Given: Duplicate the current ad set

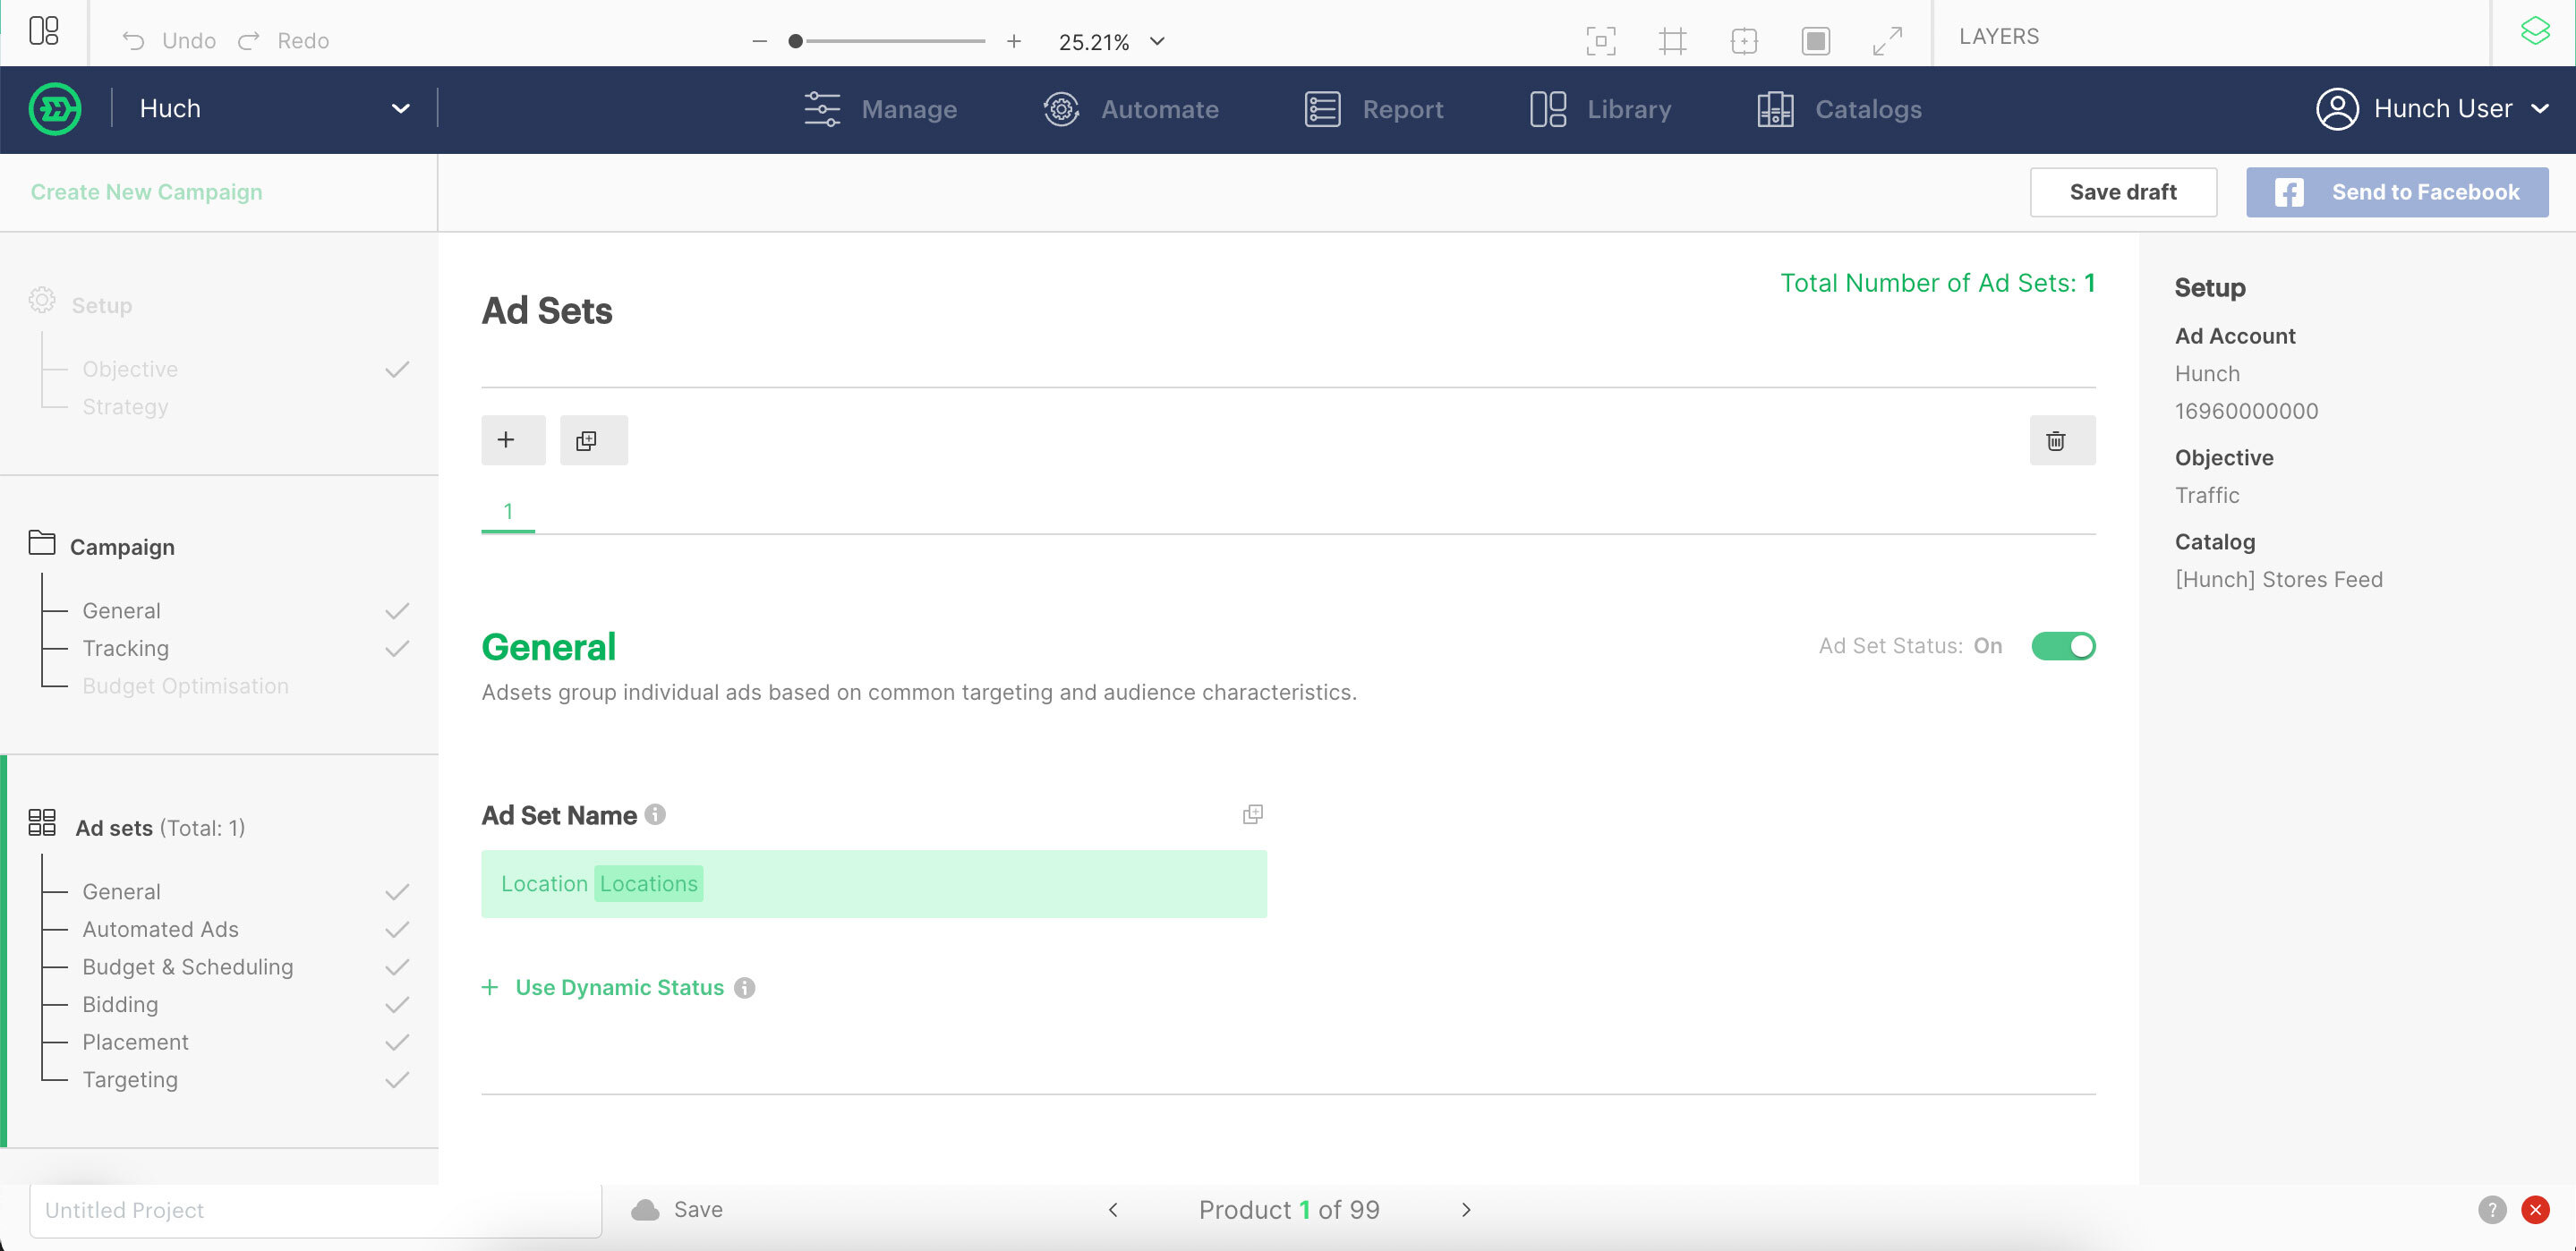Looking at the screenshot, I should [593, 440].
